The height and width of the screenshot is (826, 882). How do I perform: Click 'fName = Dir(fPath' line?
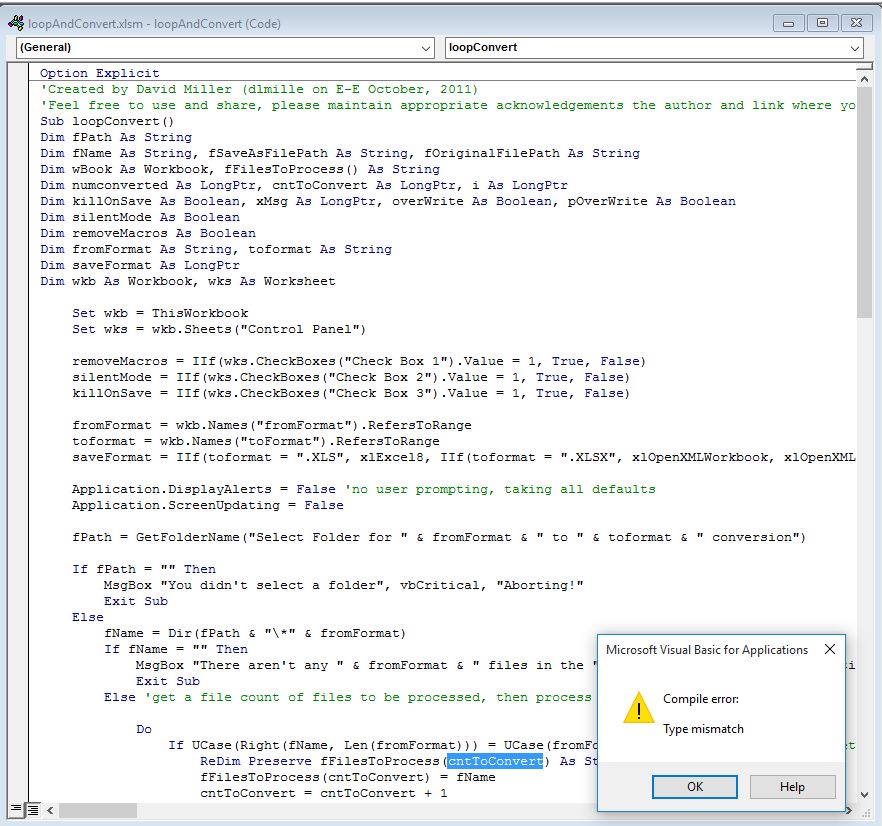[255, 633]
